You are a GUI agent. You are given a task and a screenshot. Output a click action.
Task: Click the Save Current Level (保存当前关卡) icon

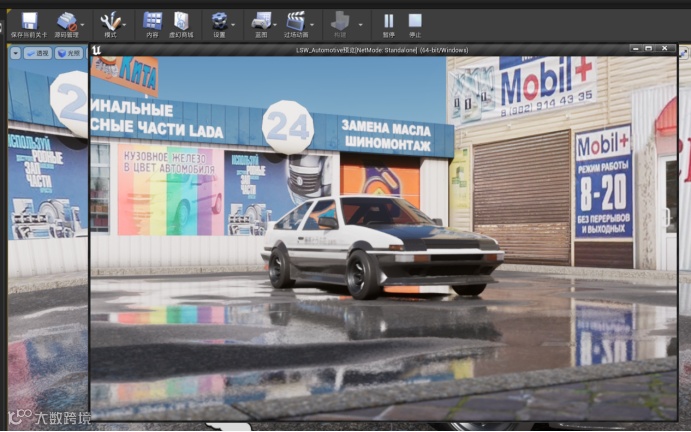[x=30, y=21]
